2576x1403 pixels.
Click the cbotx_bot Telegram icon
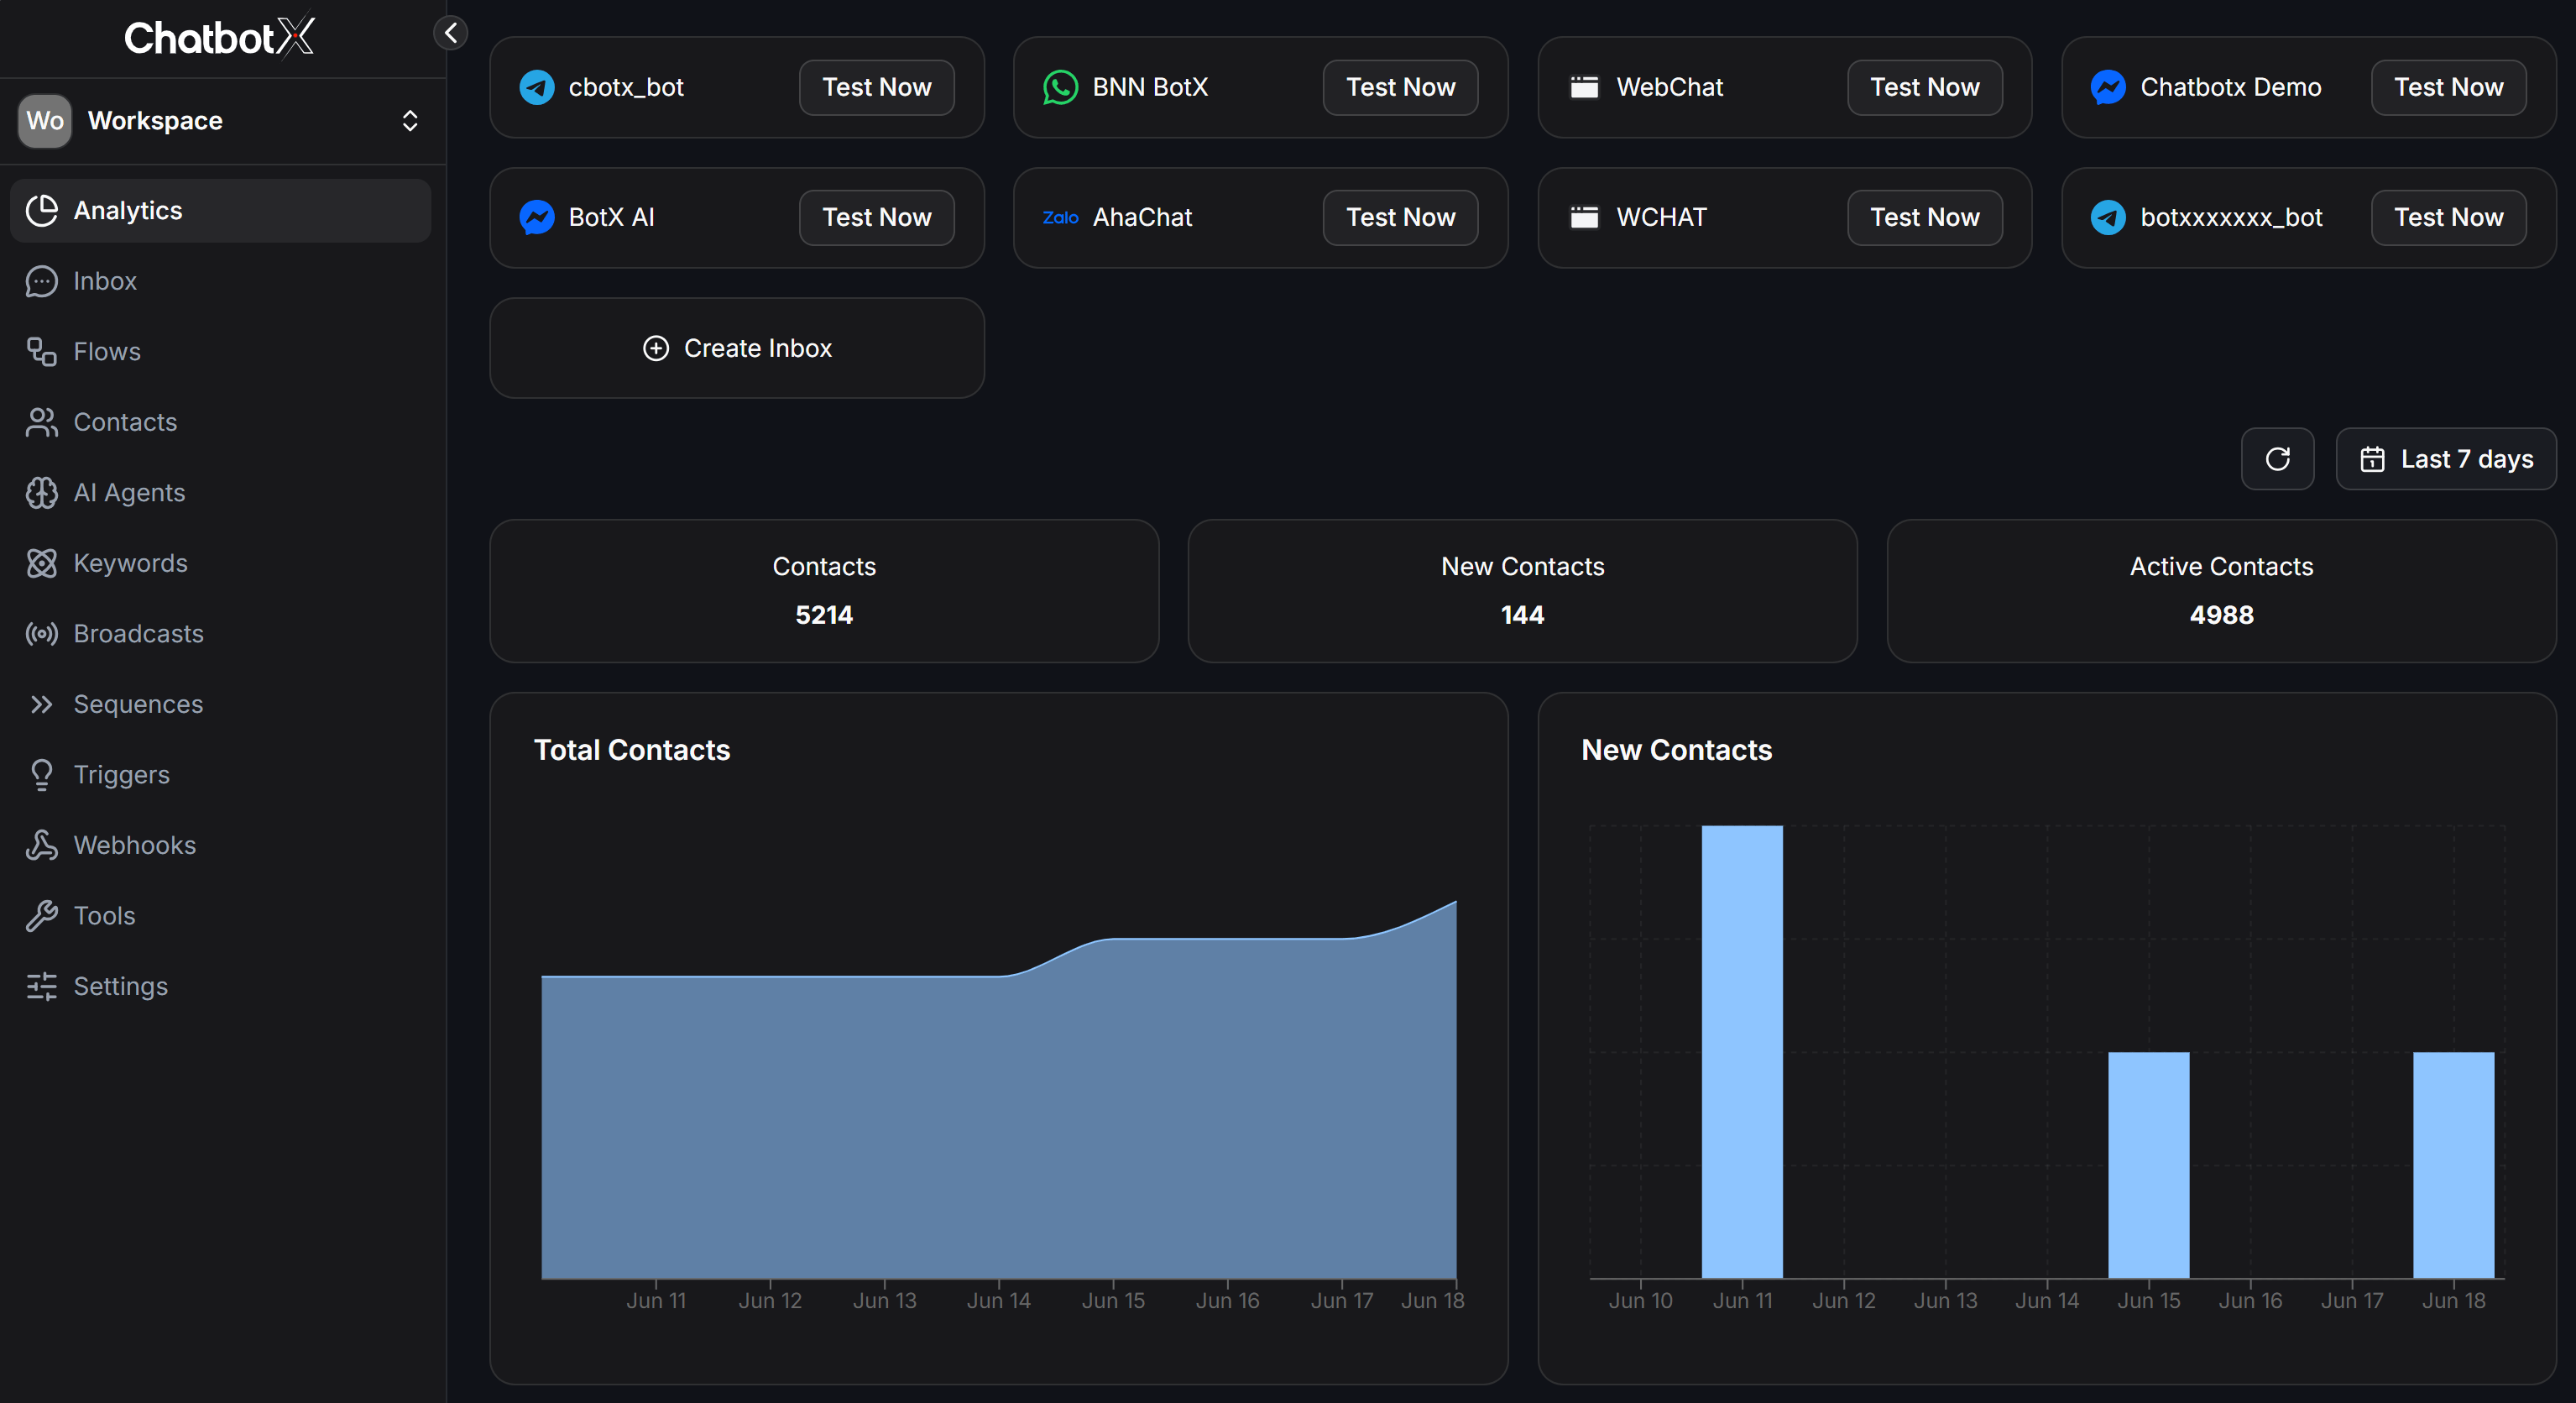click(537, 87)
